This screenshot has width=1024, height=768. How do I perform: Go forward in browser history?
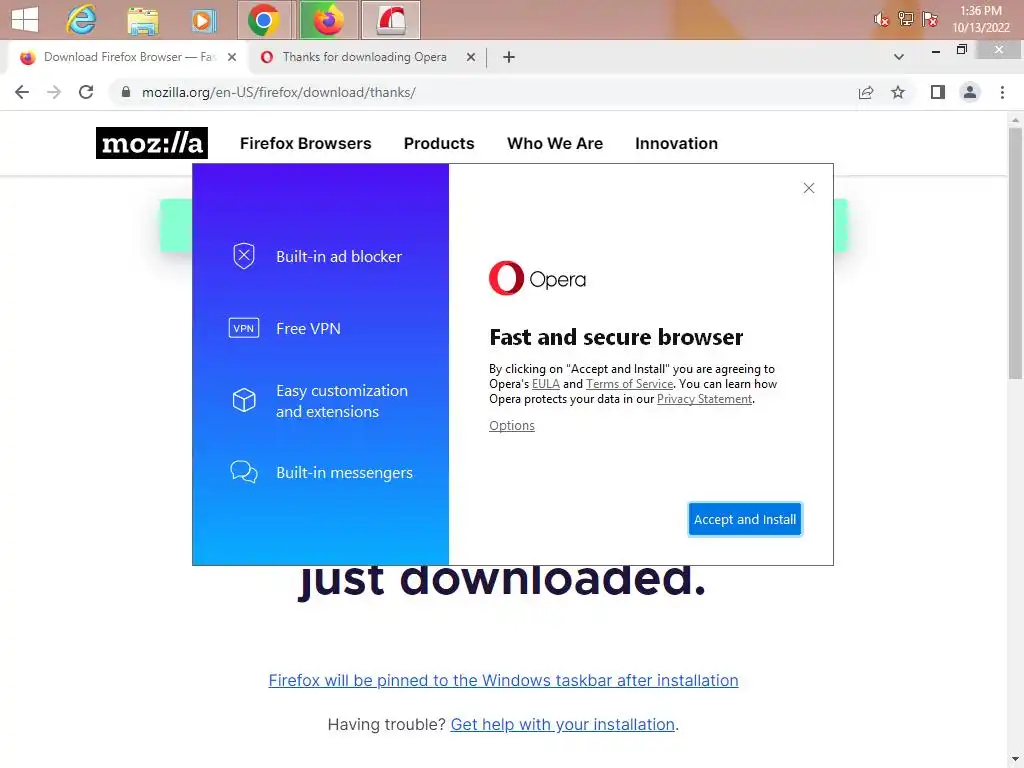(x=54, y=92)
